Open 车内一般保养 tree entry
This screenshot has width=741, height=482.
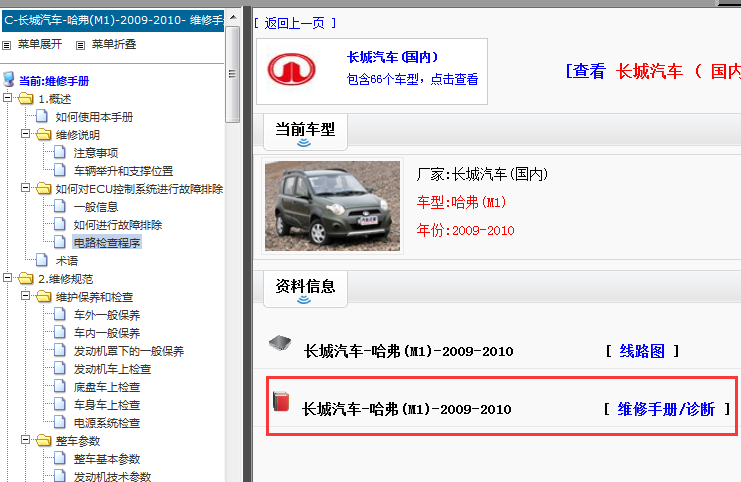(x=107, y=333)
